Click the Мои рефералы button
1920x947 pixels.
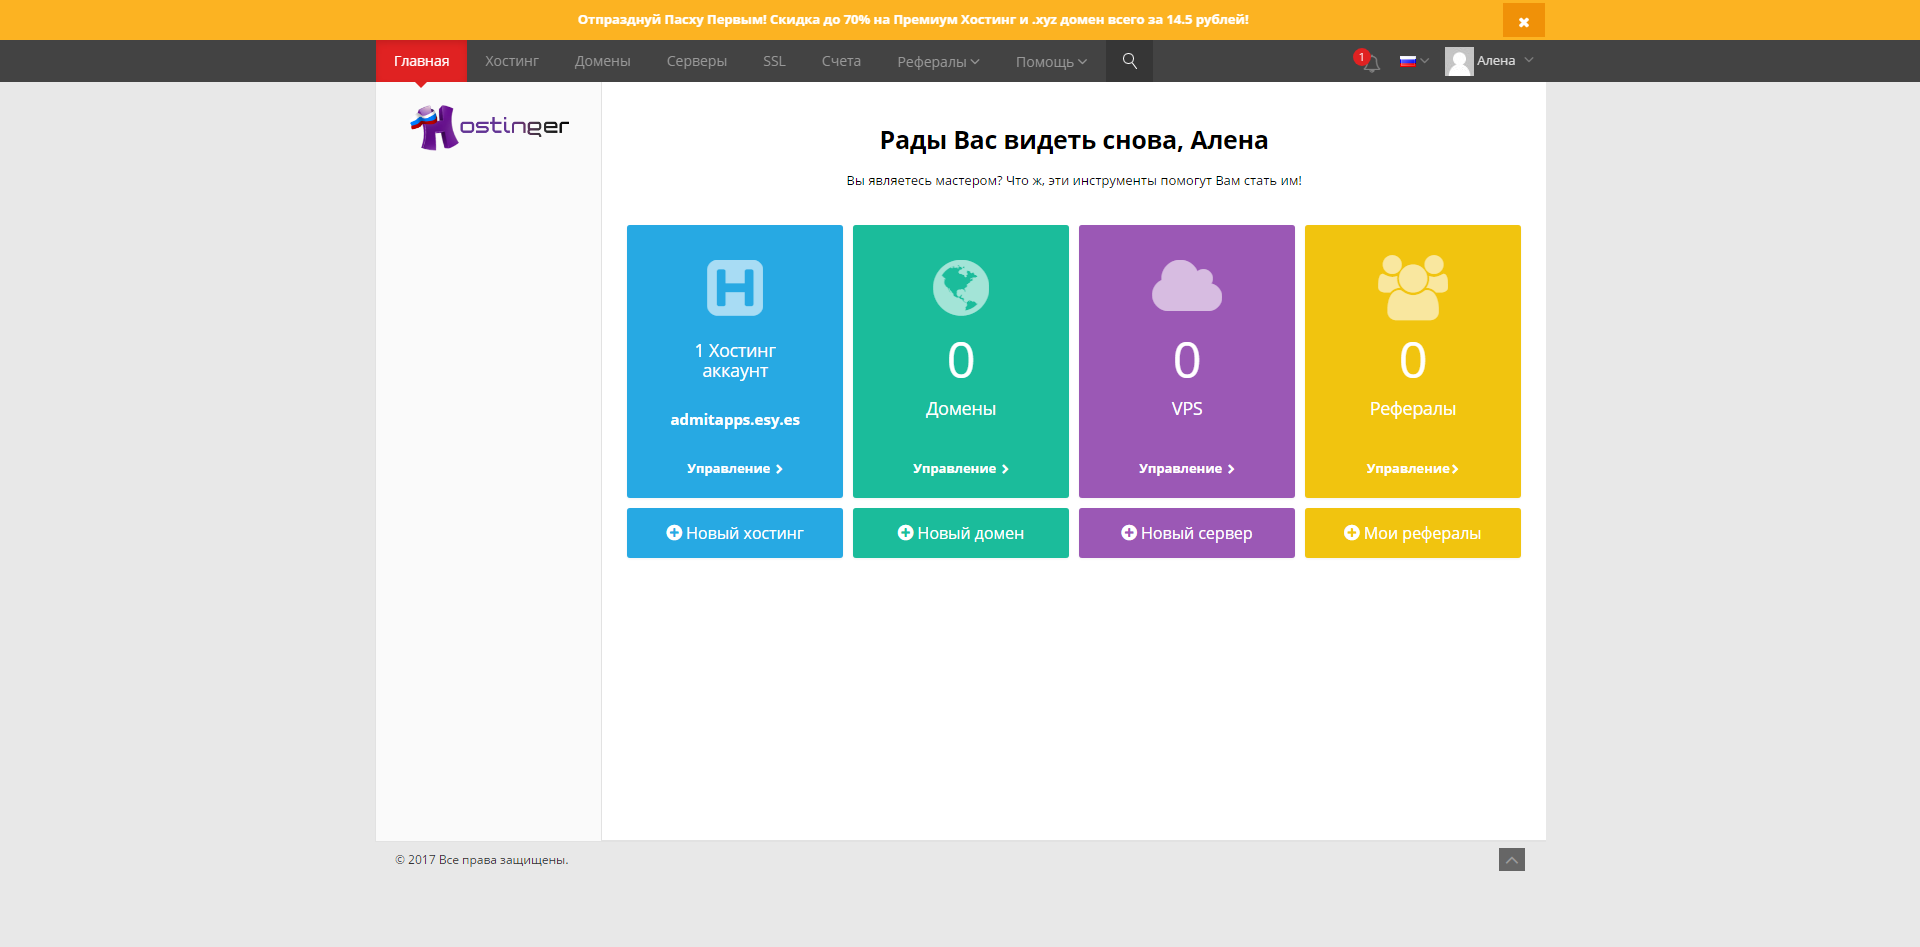click(1413, 533)
